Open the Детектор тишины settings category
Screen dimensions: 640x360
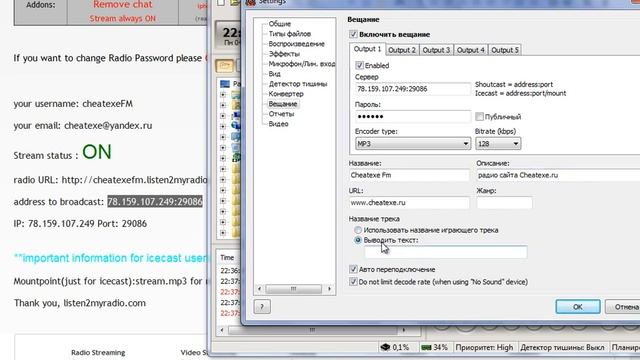(298, 84)
